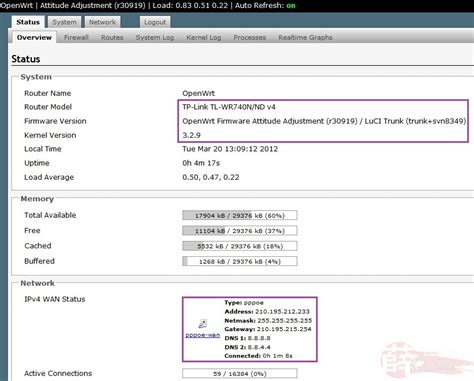Click the 'Status' page heading
Image resolution: width=474 pixels, height=381 pixels.
pyautogui.click(x=26, y=59)
